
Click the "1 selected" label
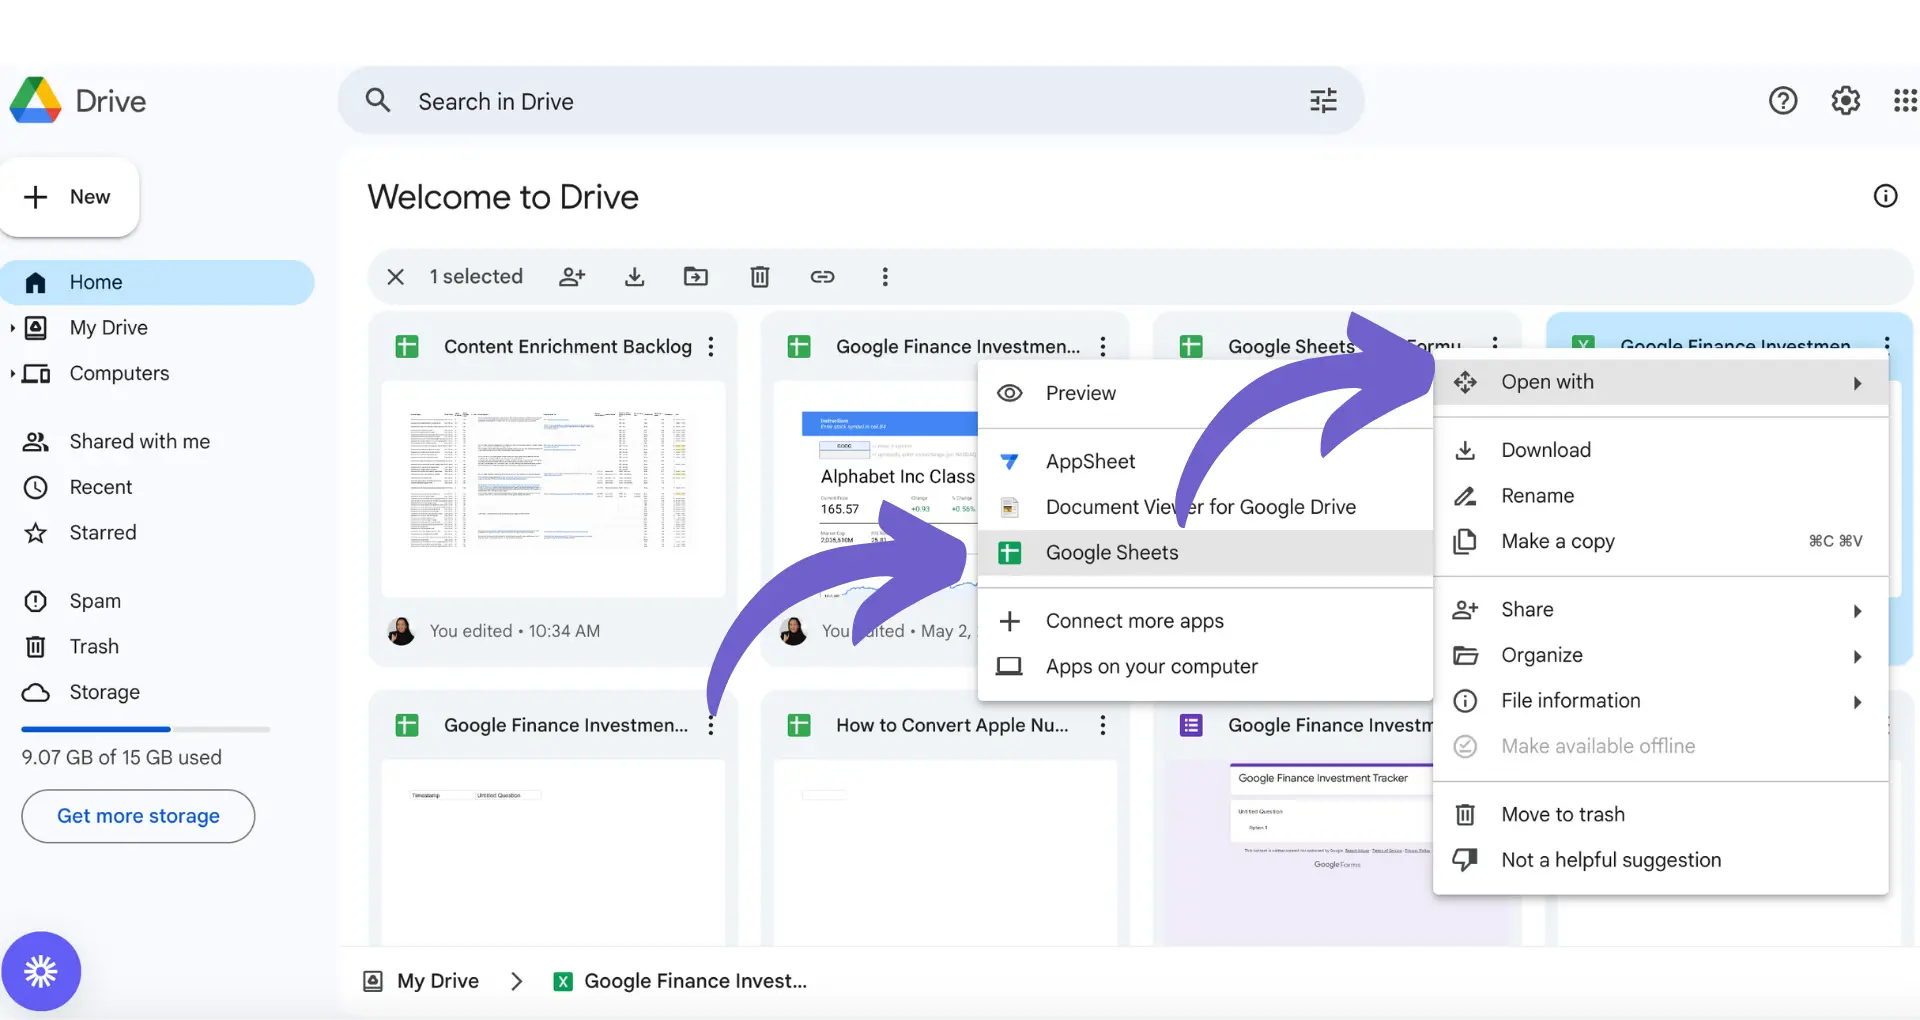(476, 277)
